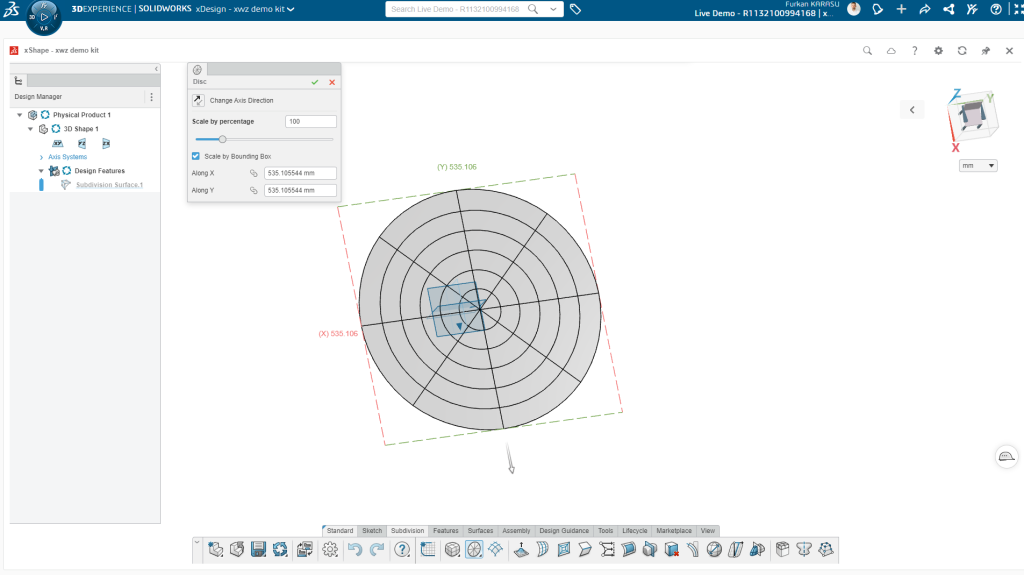
Task: Uncheck Scale by Bounding Box
Action: tap(196, 156)
